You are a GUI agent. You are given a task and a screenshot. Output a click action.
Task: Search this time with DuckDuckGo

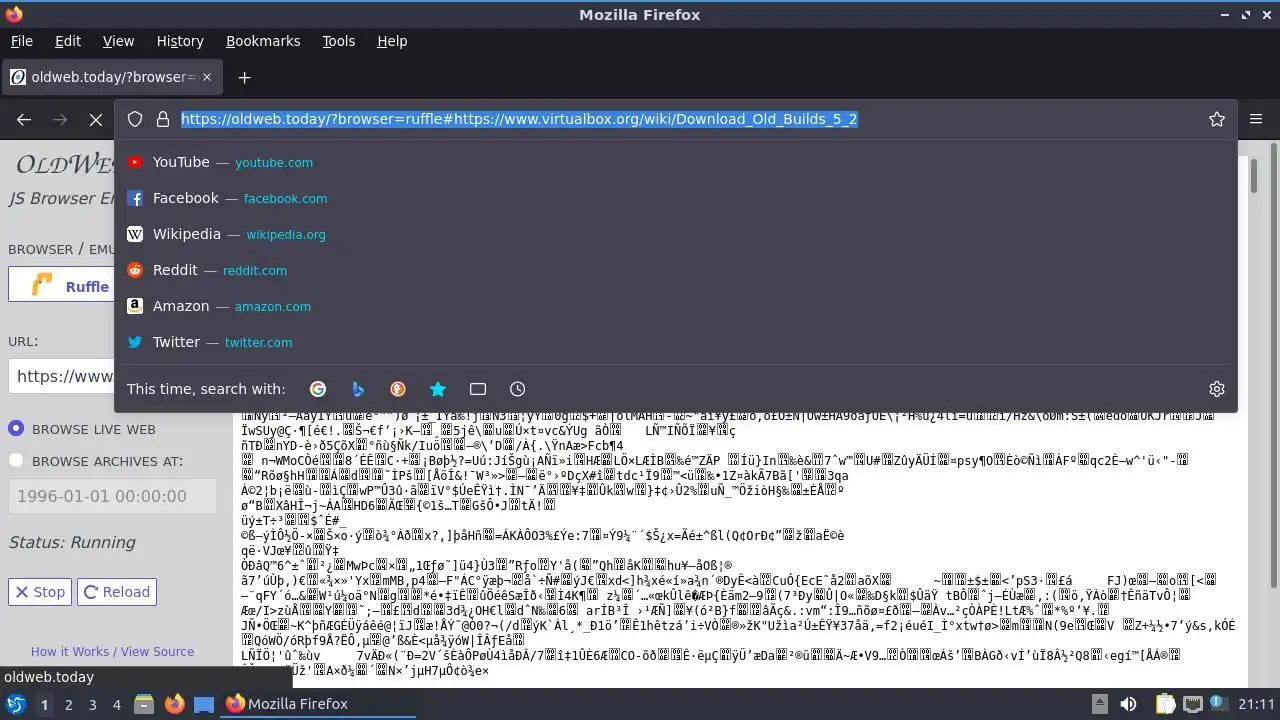tap(398, 389)
